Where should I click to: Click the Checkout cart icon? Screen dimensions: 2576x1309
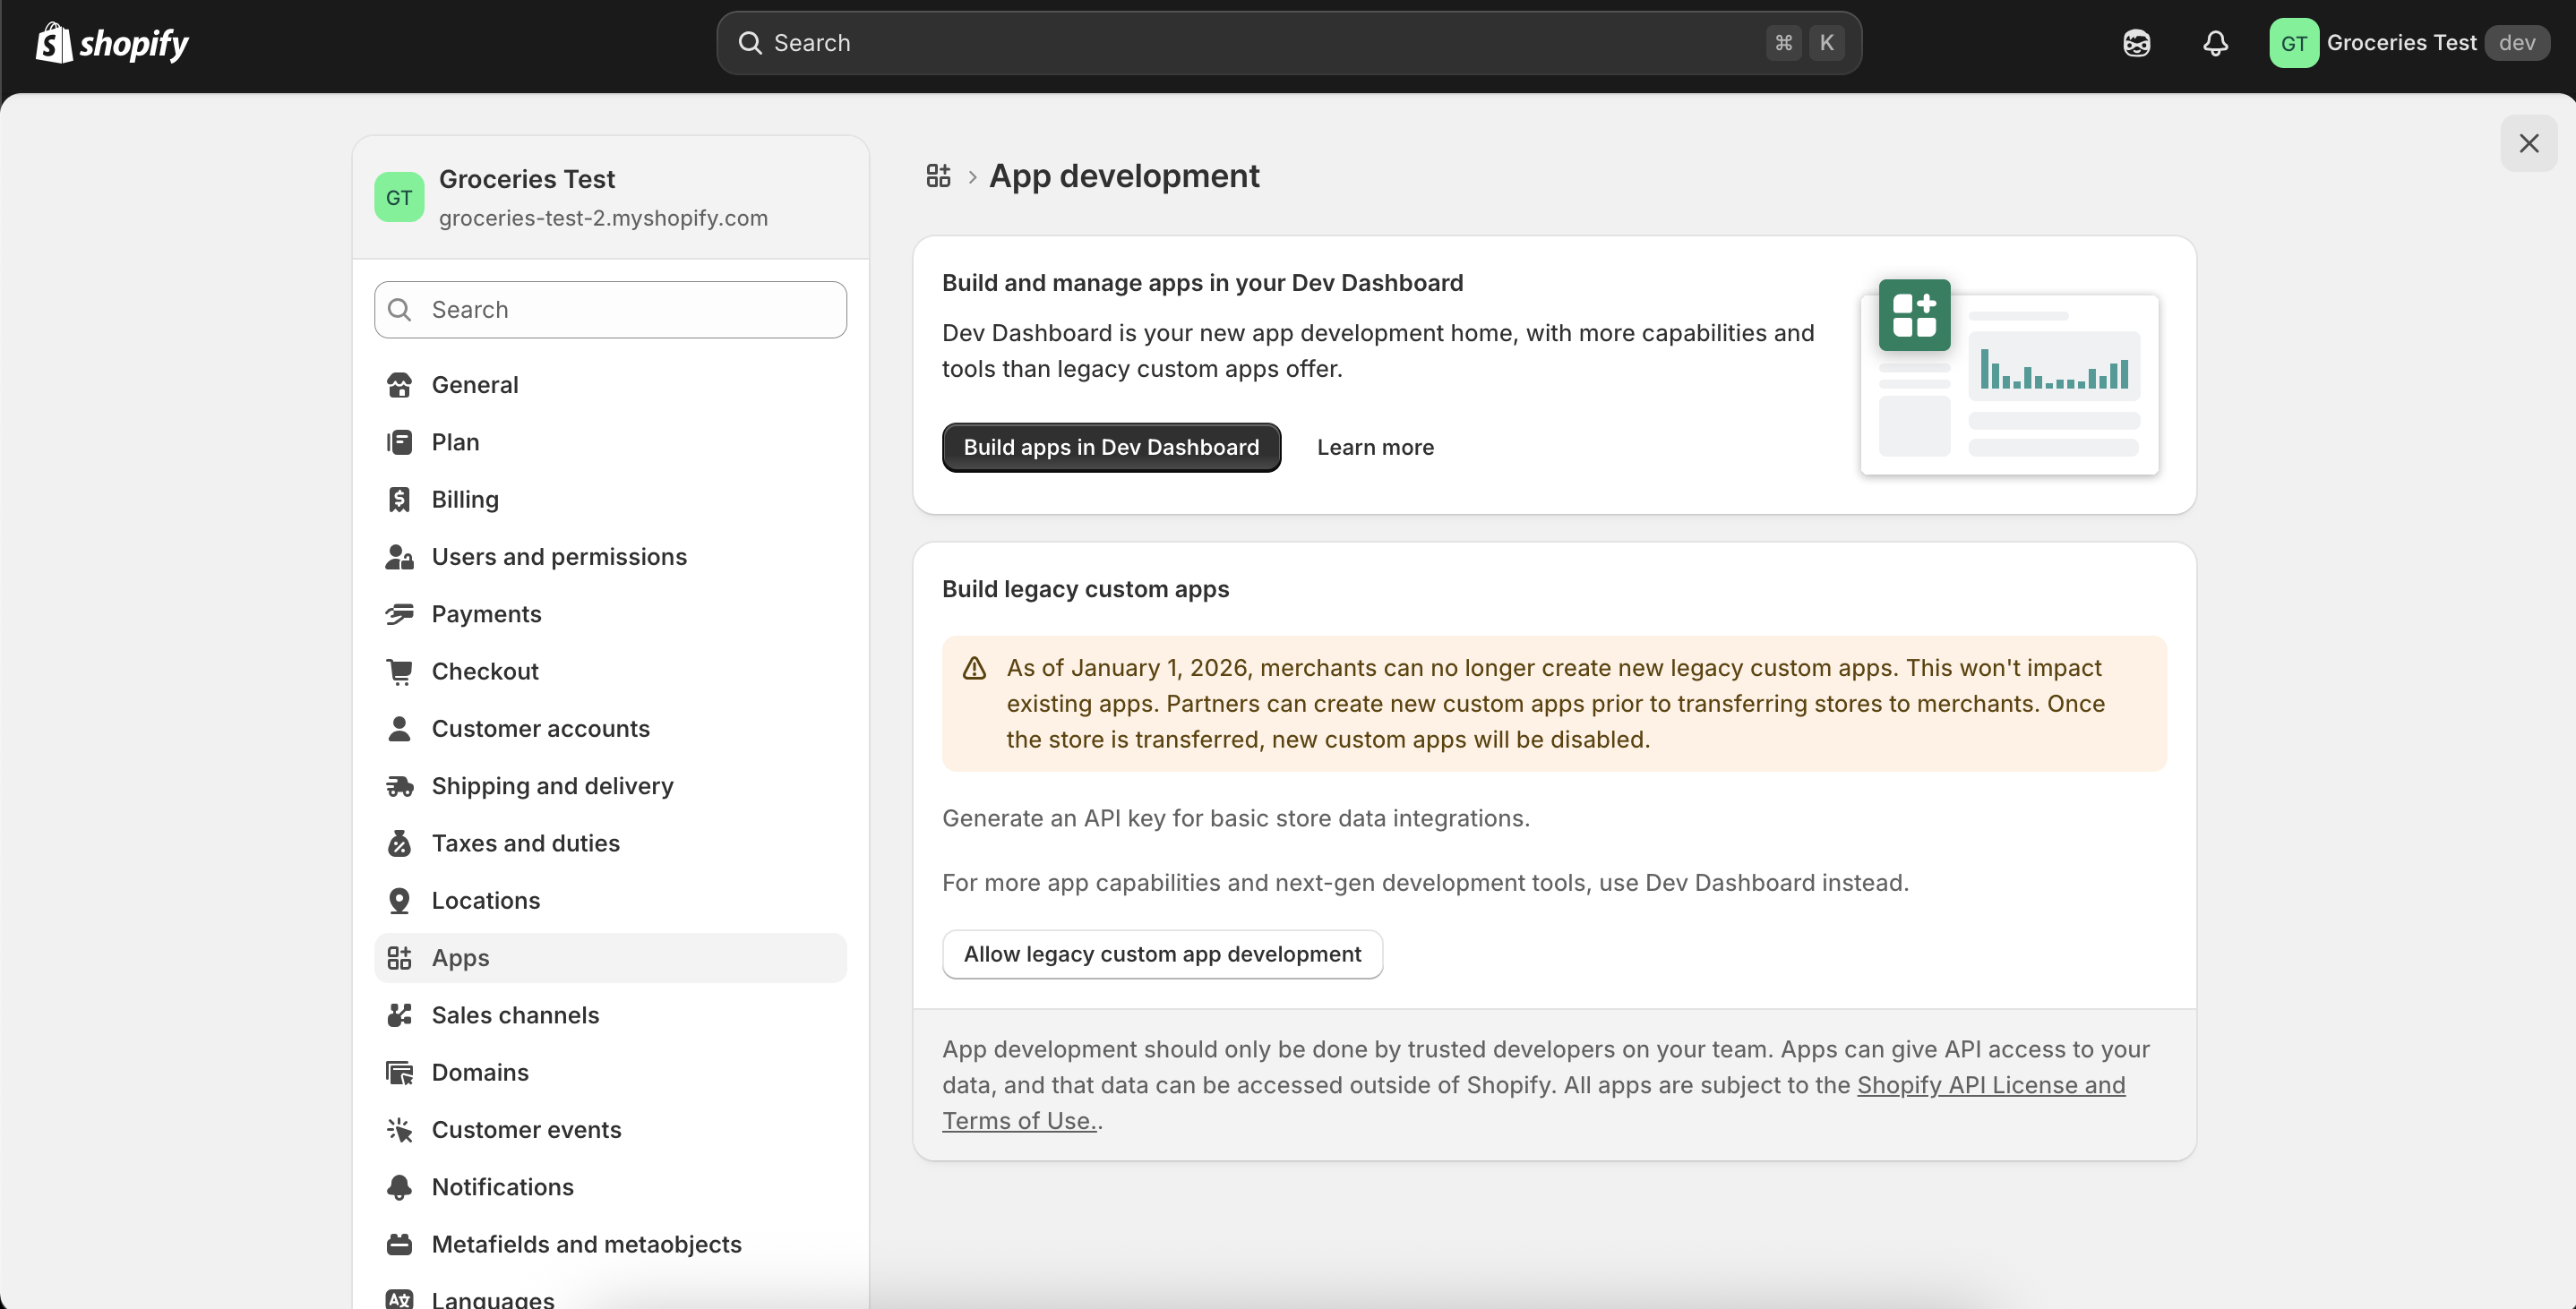pos(400,670)
